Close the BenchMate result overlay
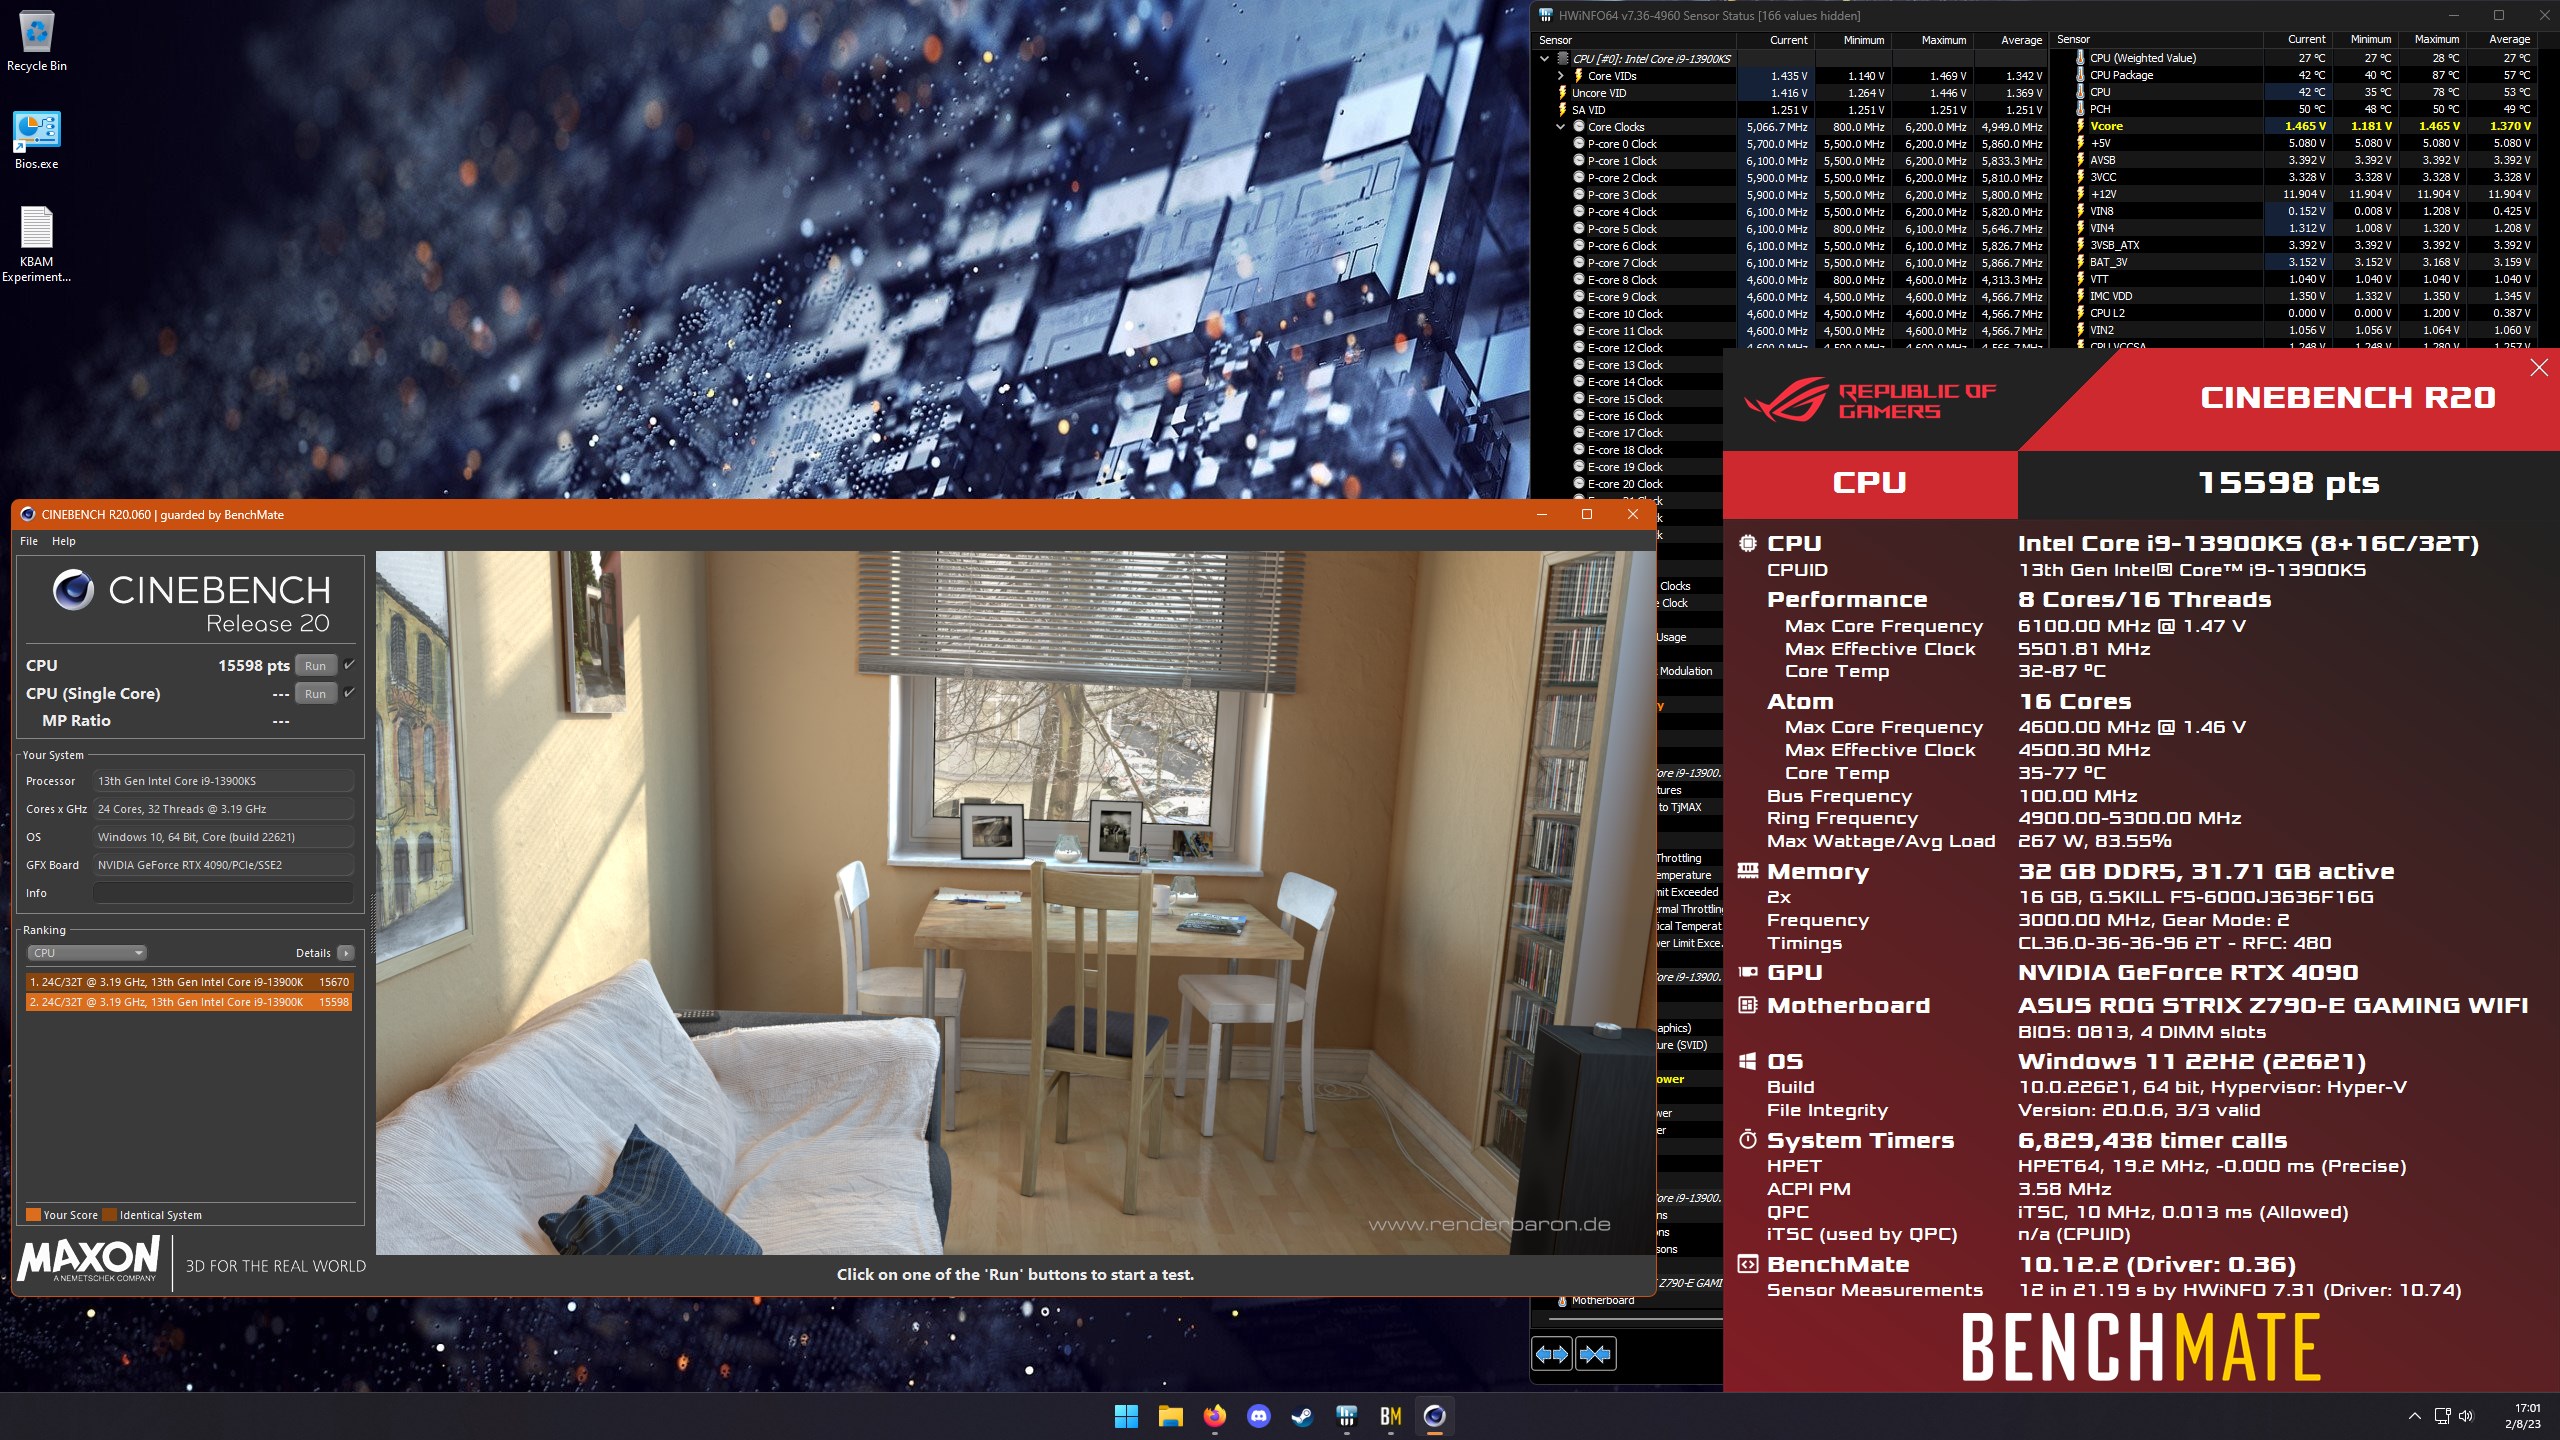This screenshot has height=1440, width=2560. (2539, 368)
